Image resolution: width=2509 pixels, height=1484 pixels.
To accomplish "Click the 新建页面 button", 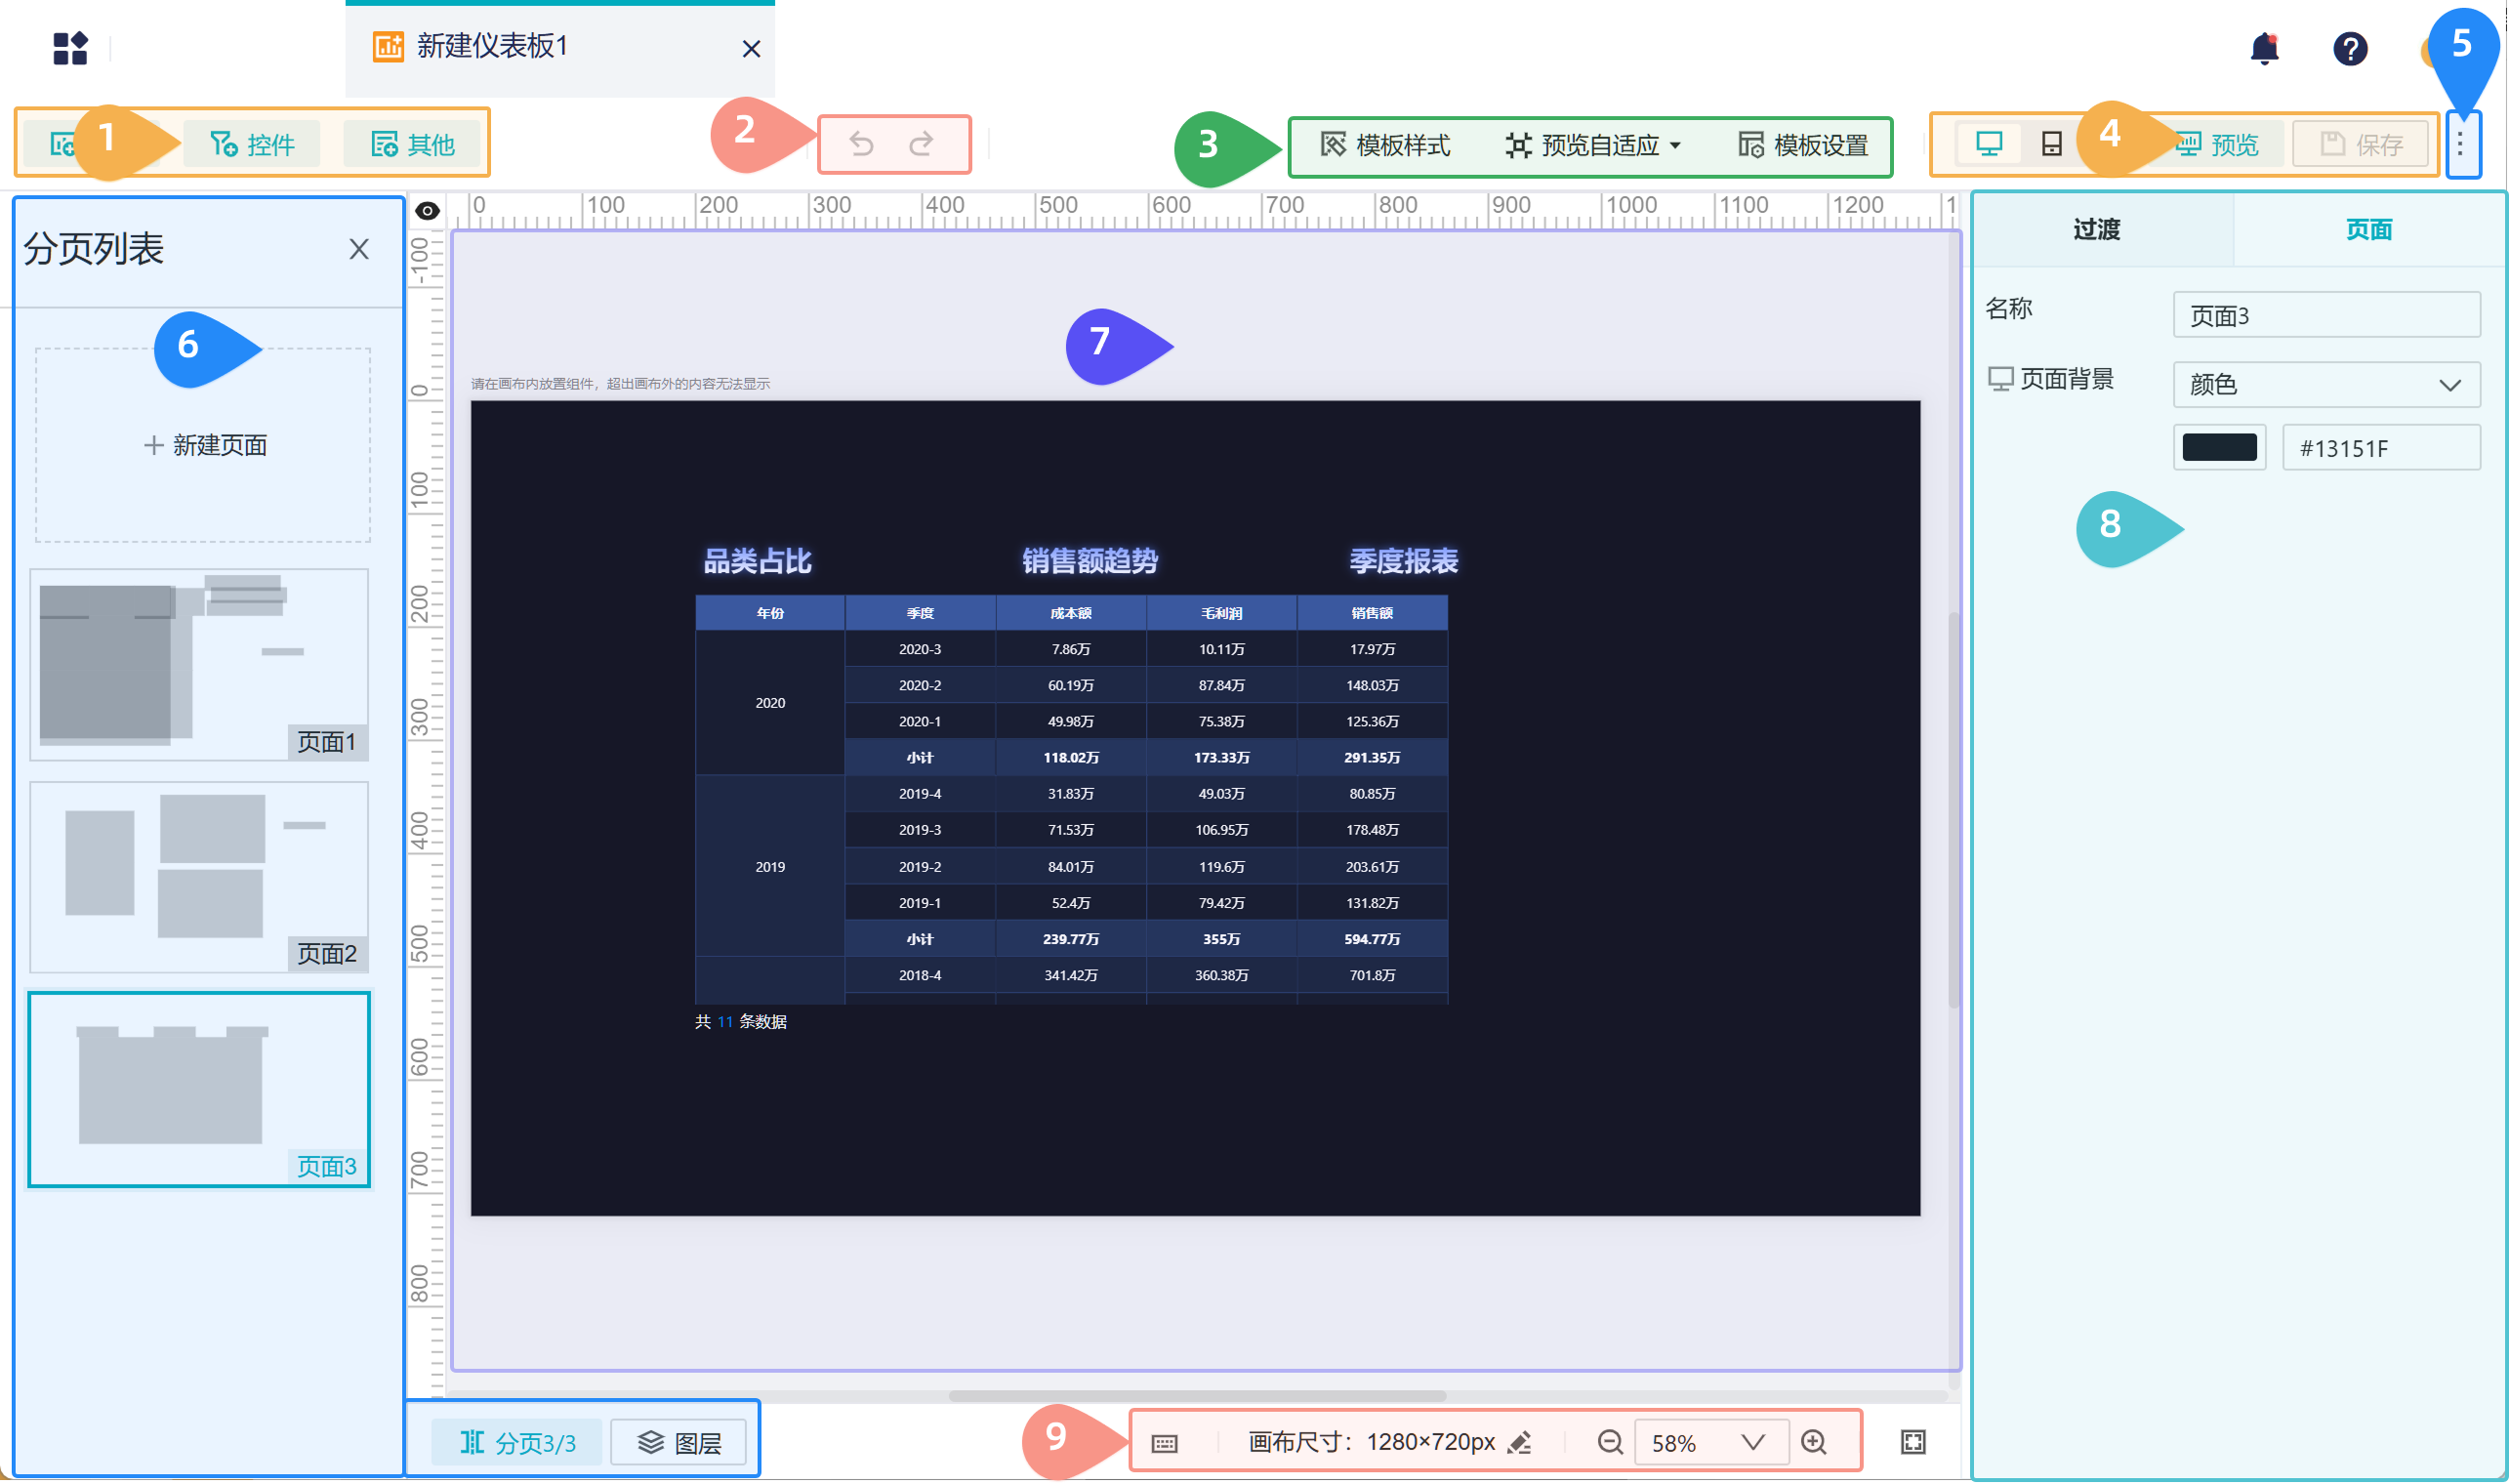I will 204,445.
